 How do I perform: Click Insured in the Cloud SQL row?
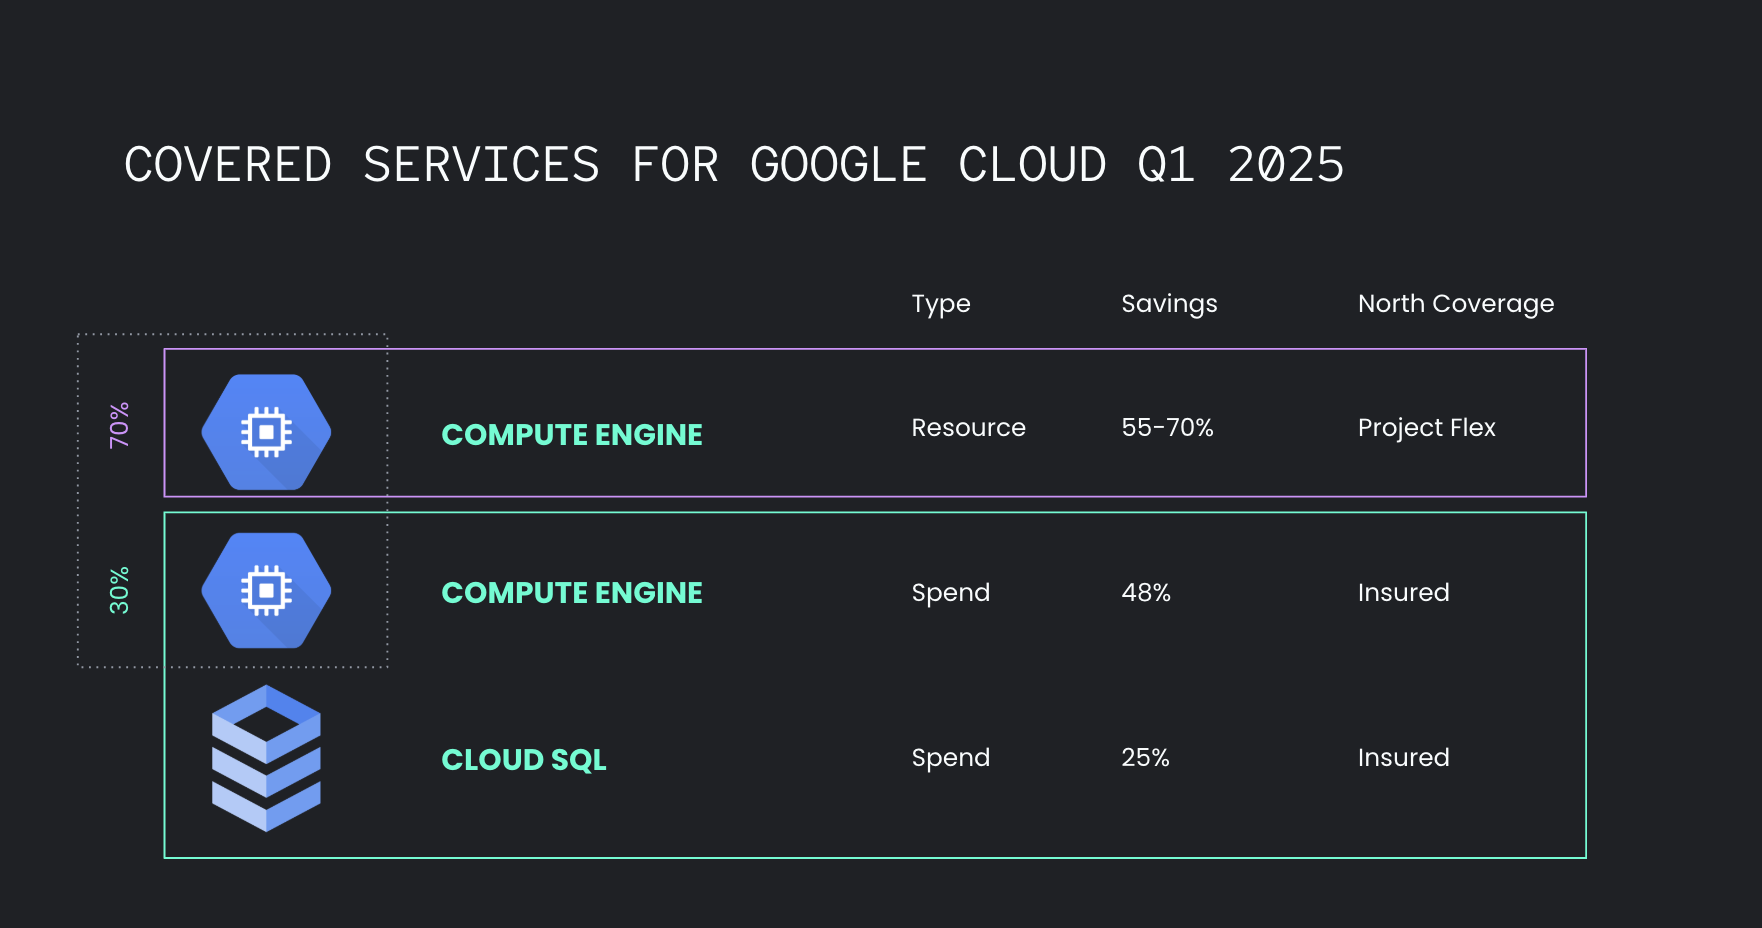pos(1403,758)
